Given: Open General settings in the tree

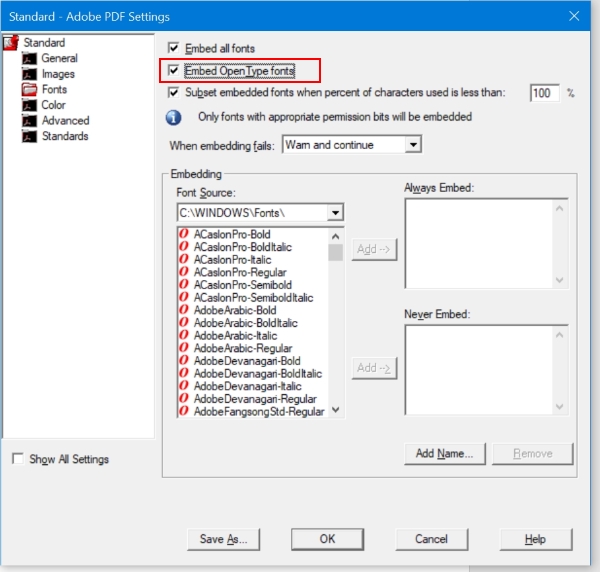Looking at the screenshot, I should tap(59, 58).
